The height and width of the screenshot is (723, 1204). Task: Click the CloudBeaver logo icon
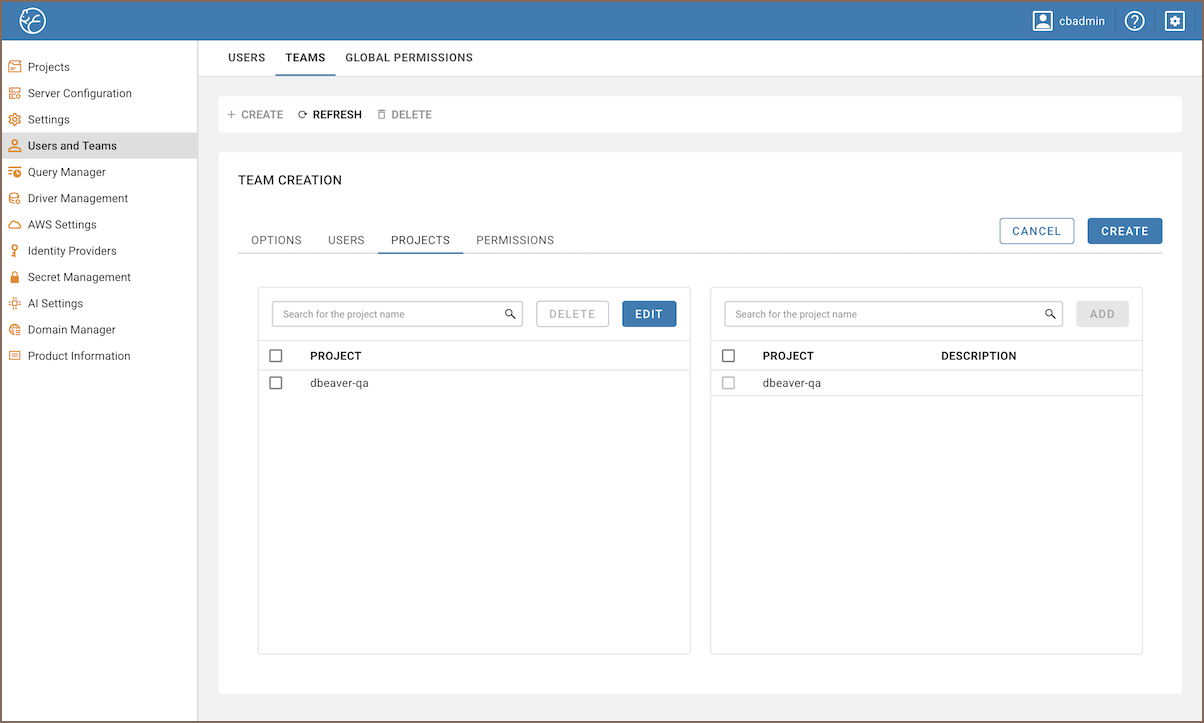point(33,21)
